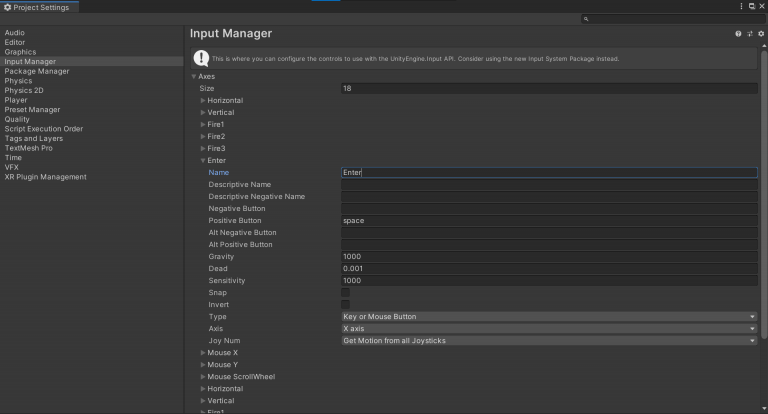
Task: Select Physics 2D in the settings list
Action: click(x=23, y=91)
